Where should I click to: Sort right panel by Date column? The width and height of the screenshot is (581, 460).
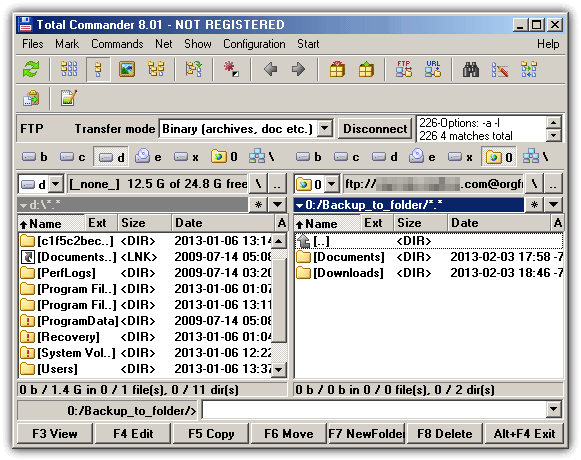tap(499, 223)
